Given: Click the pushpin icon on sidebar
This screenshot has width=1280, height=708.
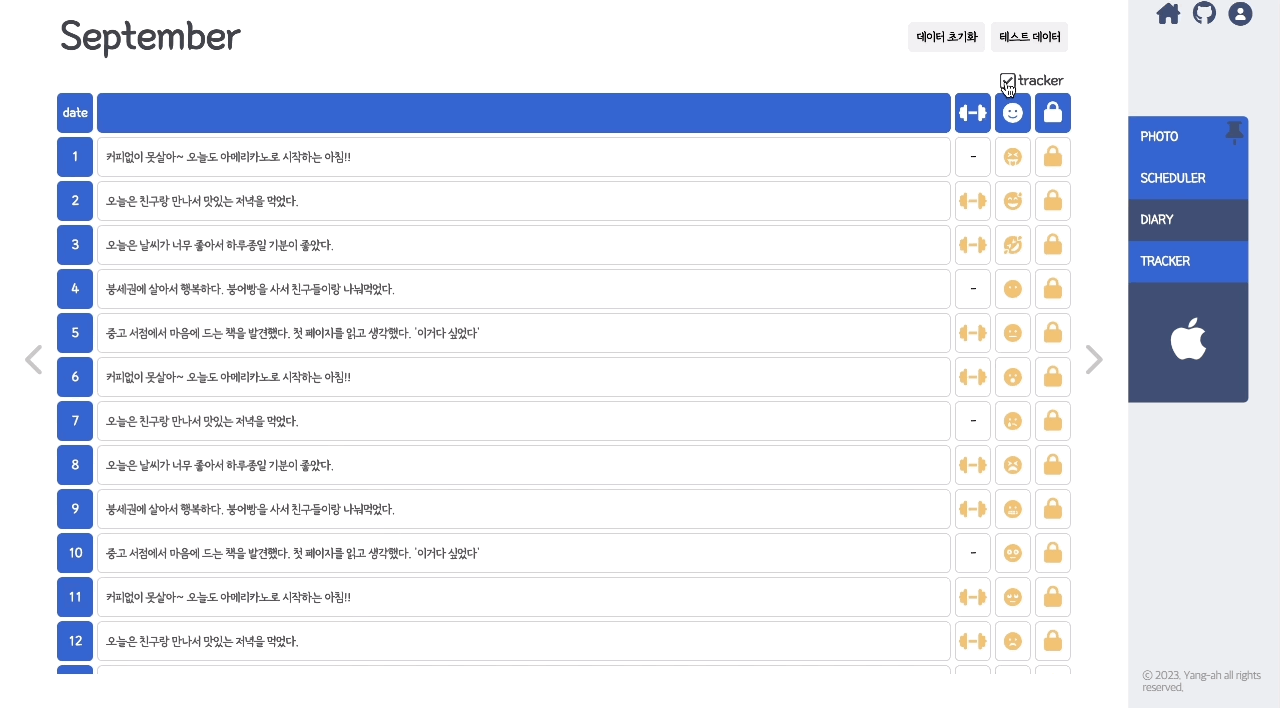Looking at the screenshot, I should point(1234,132).
